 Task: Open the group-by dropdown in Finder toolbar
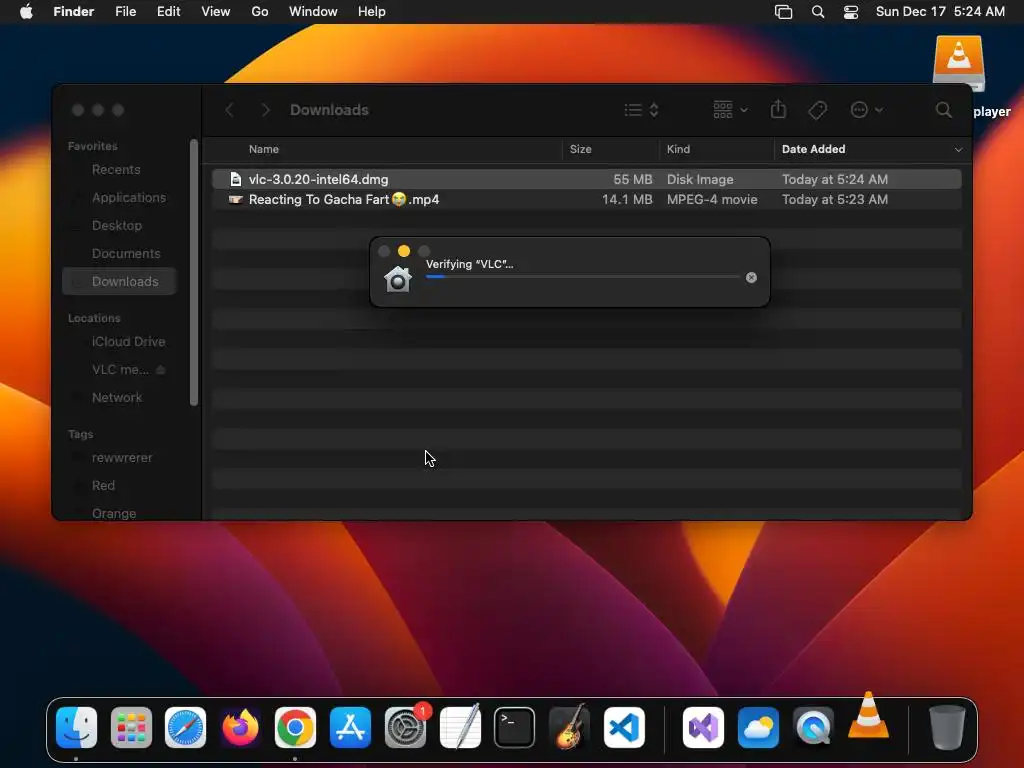pyautogui.click(x=730, y=110)
